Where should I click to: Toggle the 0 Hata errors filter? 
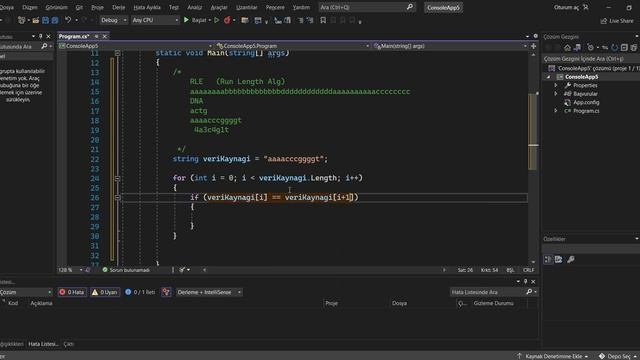72,292
